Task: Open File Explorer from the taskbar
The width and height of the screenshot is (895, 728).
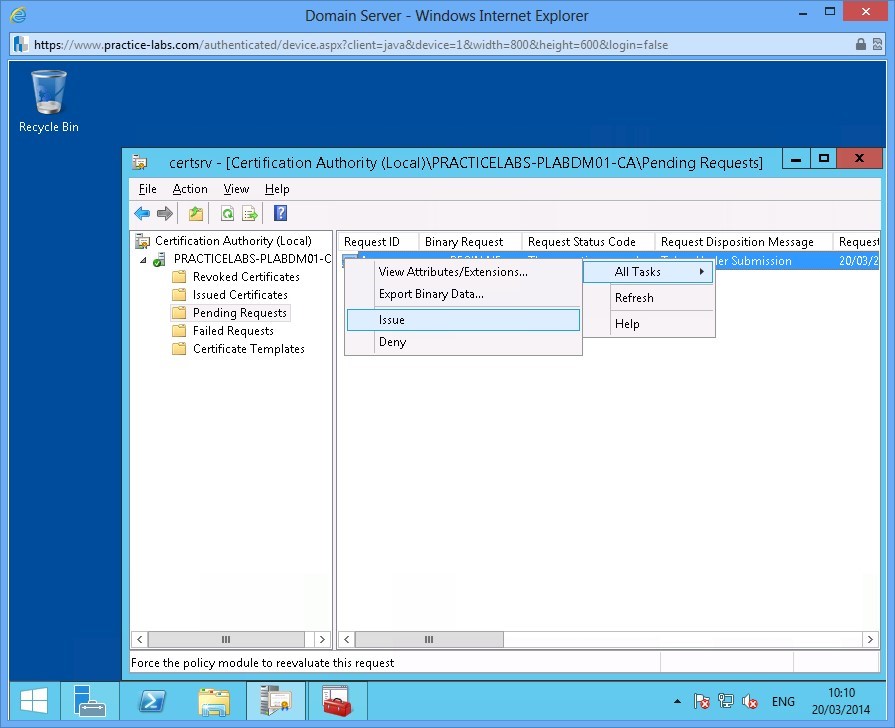Action: pos(214,705)
